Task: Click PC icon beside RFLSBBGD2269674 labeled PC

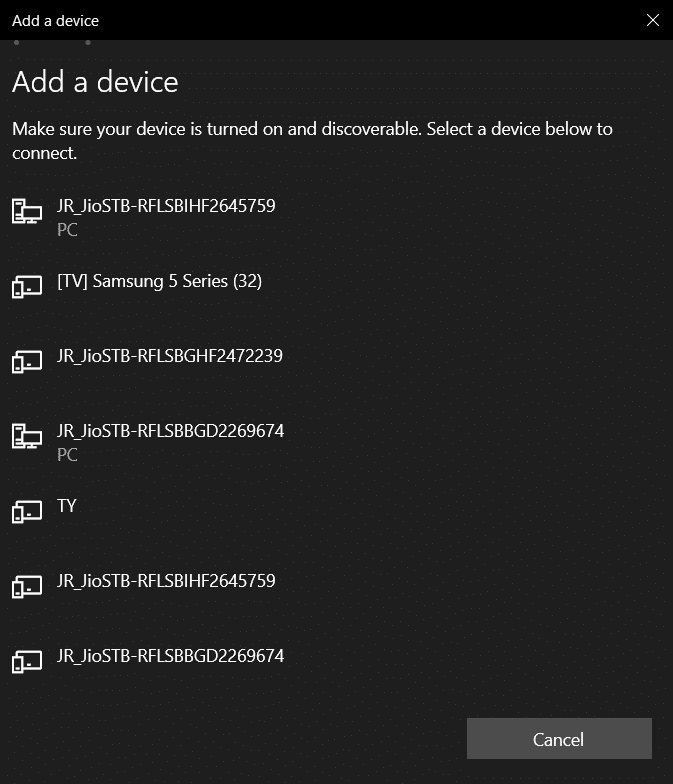Action: tap(27, 436)
